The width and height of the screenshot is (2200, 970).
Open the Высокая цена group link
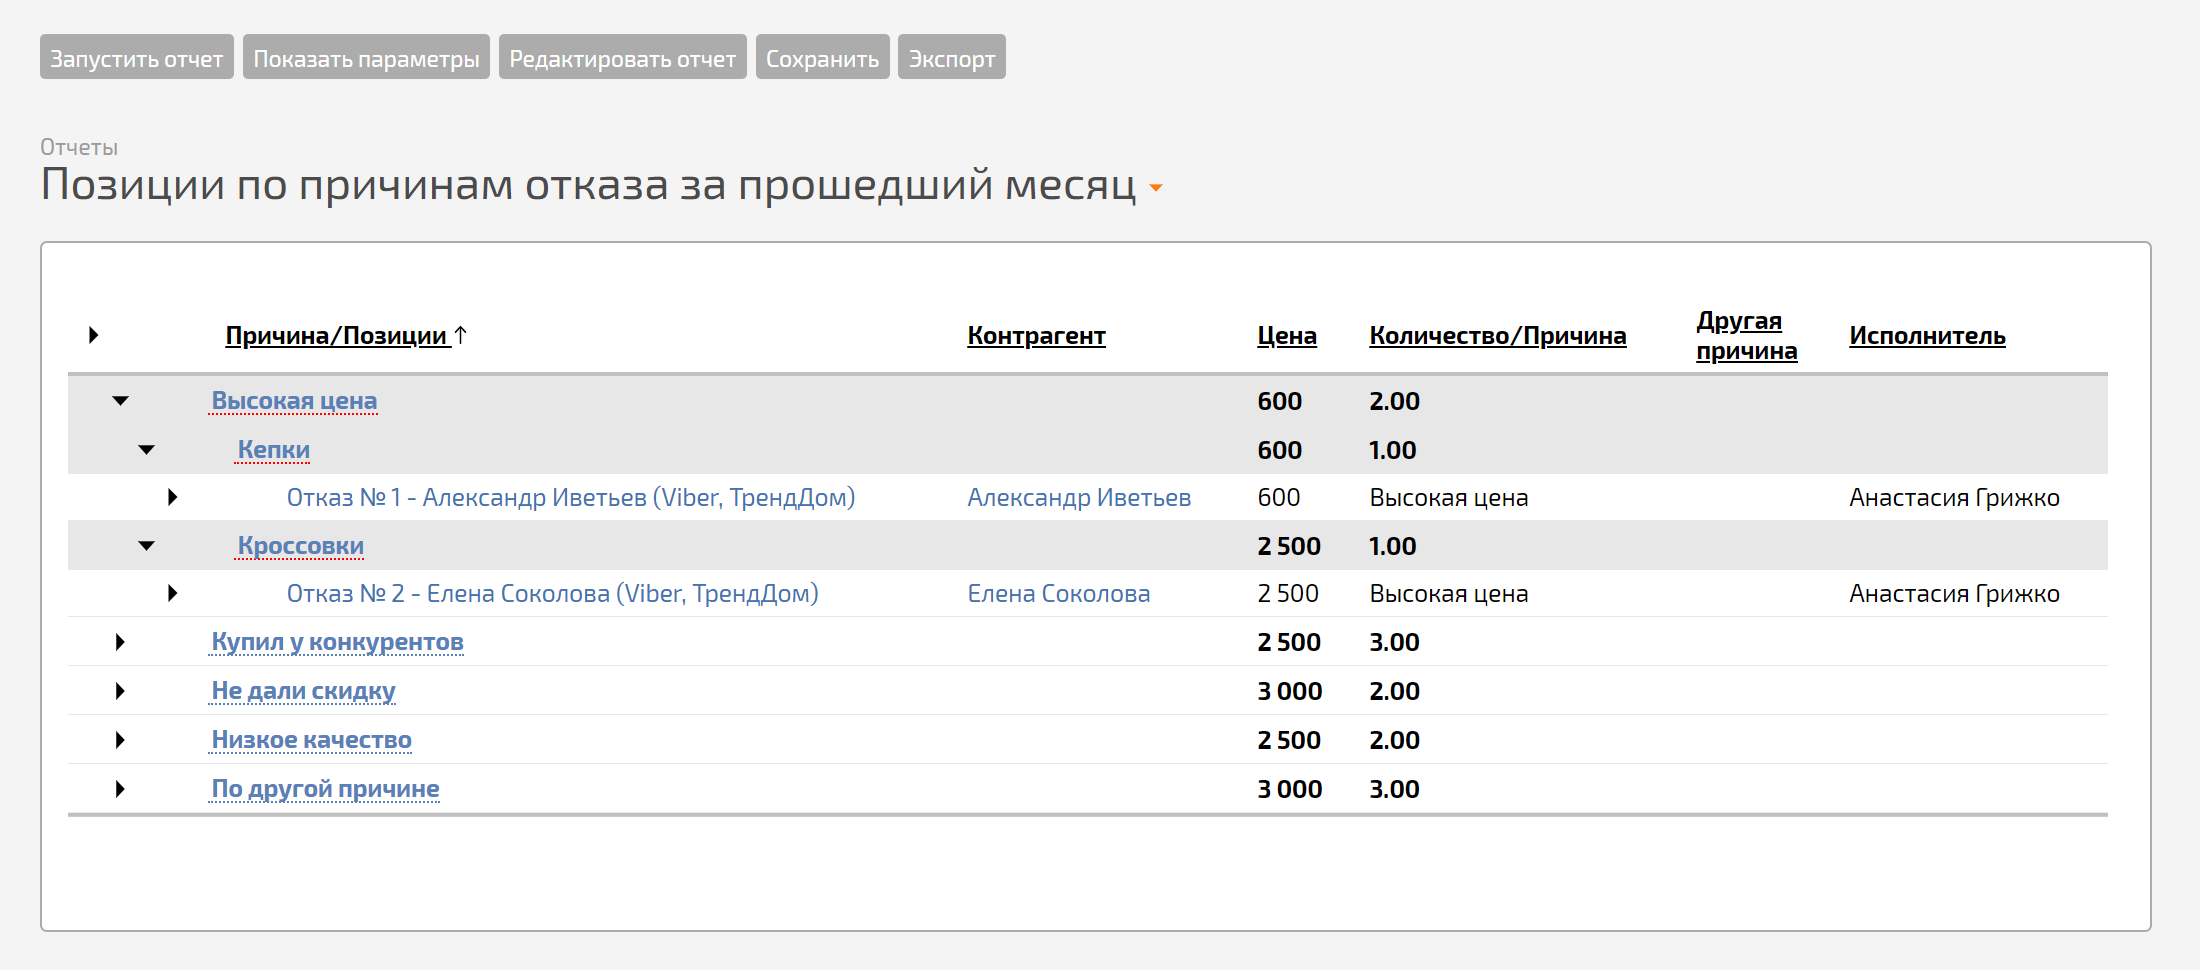294,400
